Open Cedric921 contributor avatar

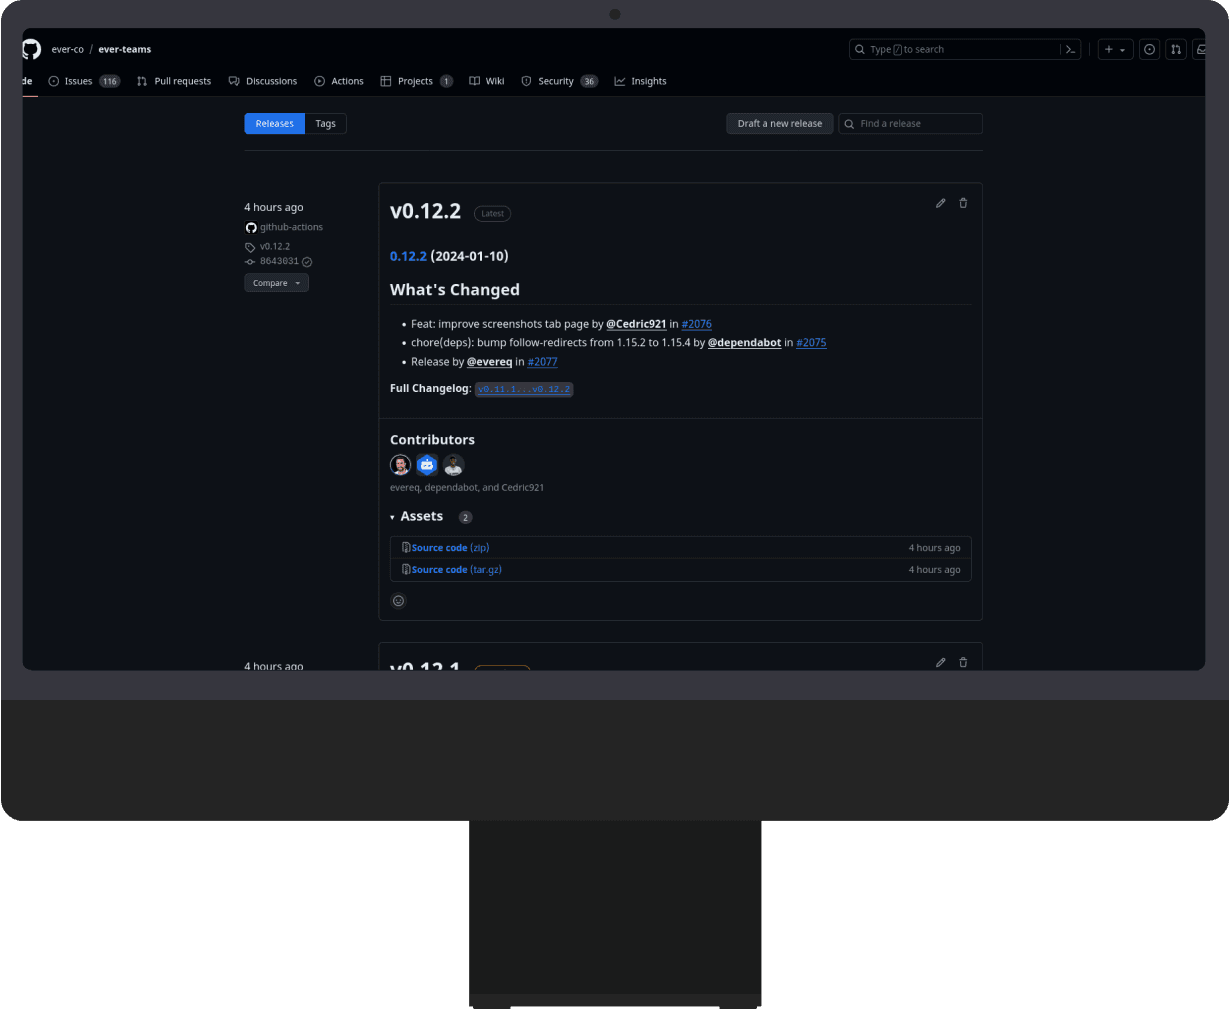coord(454,465)
